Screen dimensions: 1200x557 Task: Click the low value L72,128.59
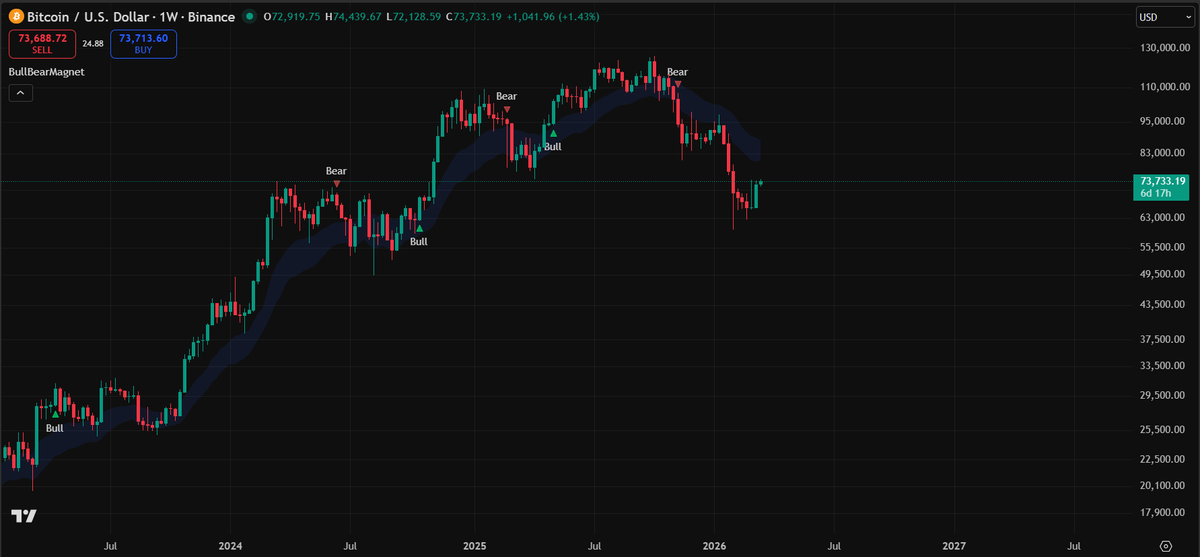(414, 16)
